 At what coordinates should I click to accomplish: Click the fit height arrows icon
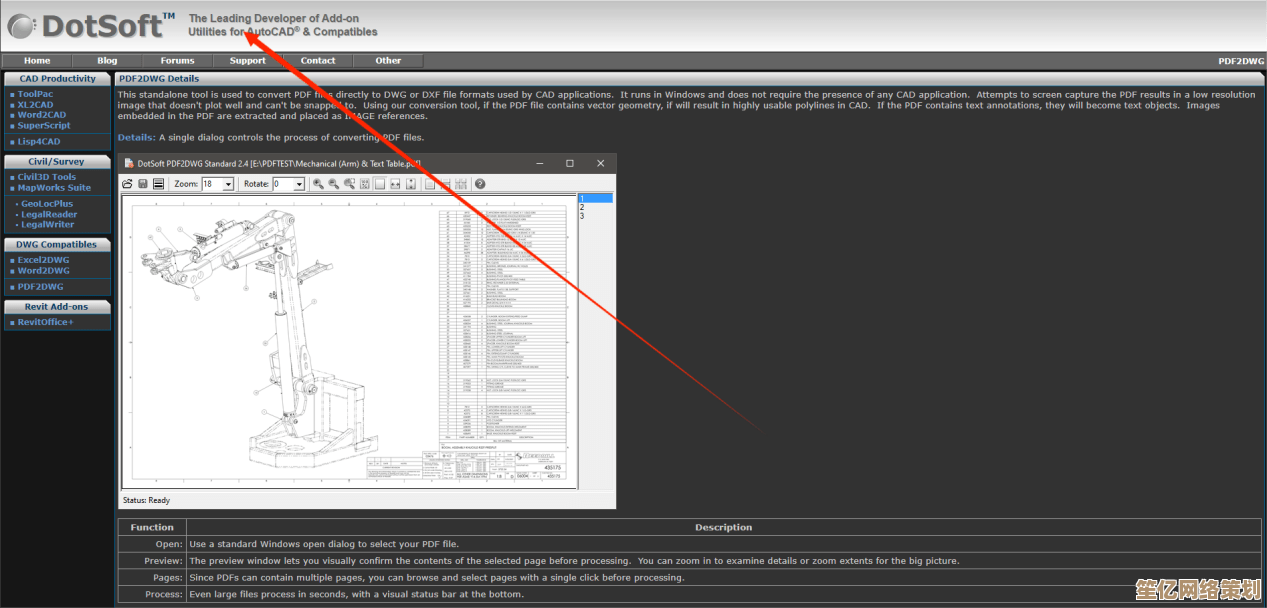click(x=412, y=184)
